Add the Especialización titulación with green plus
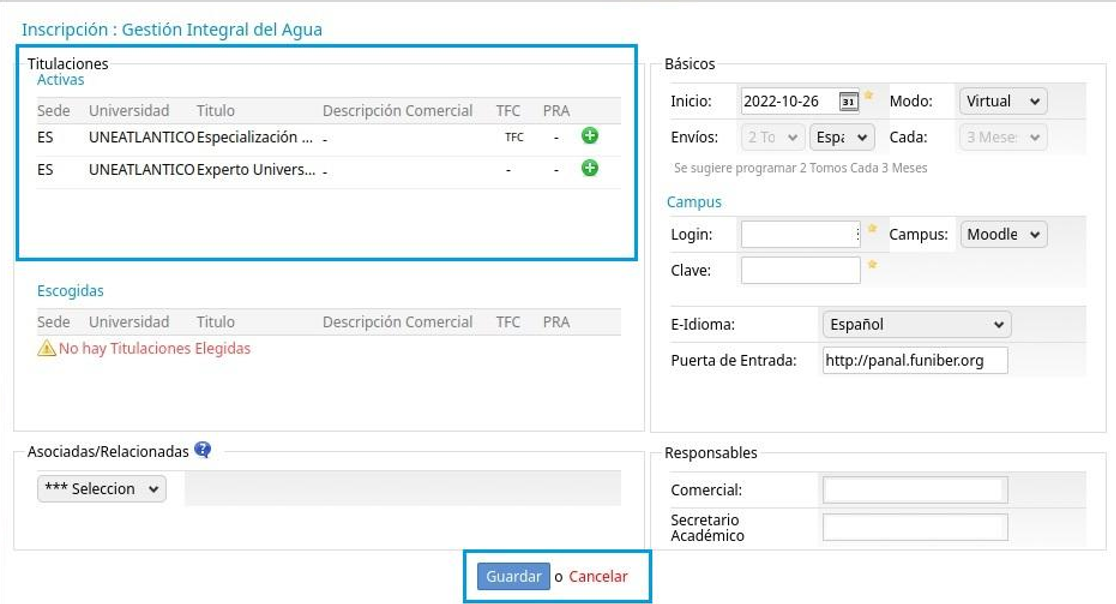This screenshot has width=1116, height=604. (x=590, y=136)
